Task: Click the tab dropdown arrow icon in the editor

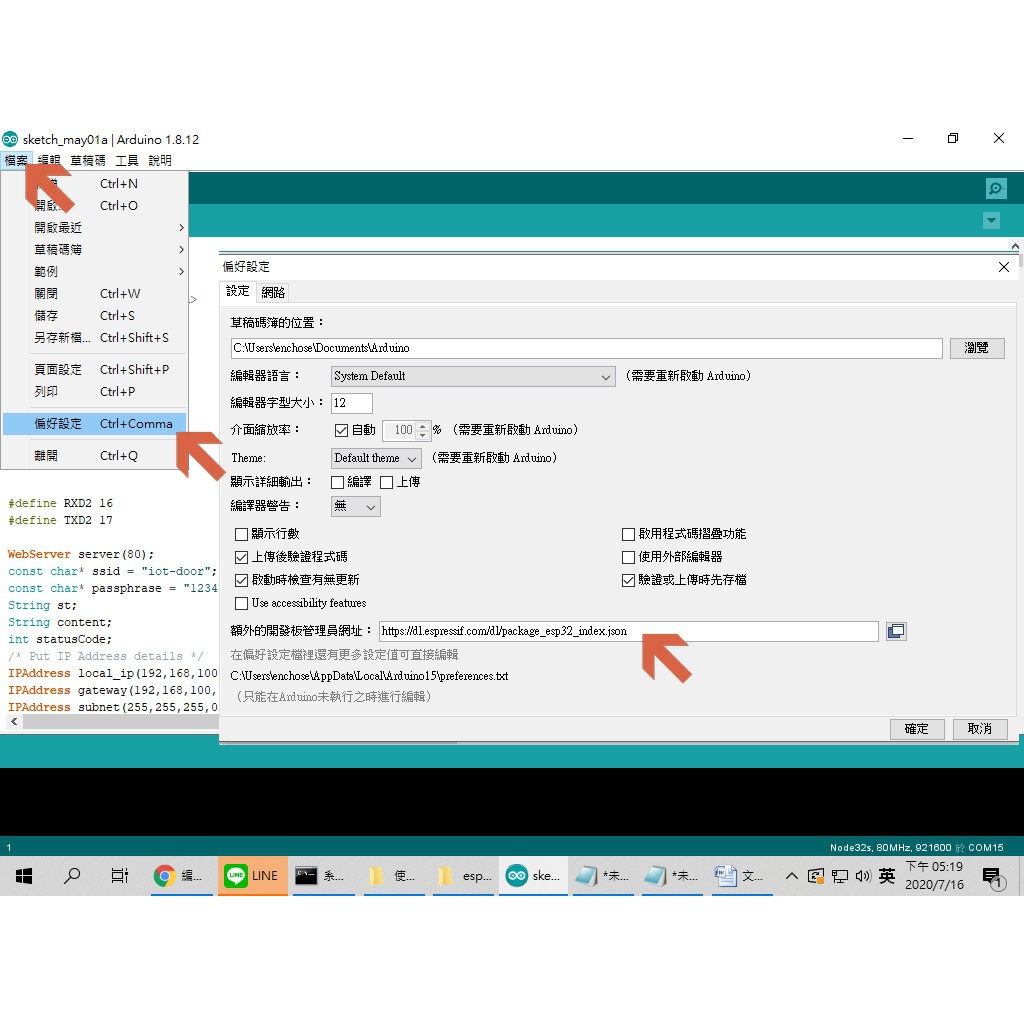Action: [x=991, y=221]
